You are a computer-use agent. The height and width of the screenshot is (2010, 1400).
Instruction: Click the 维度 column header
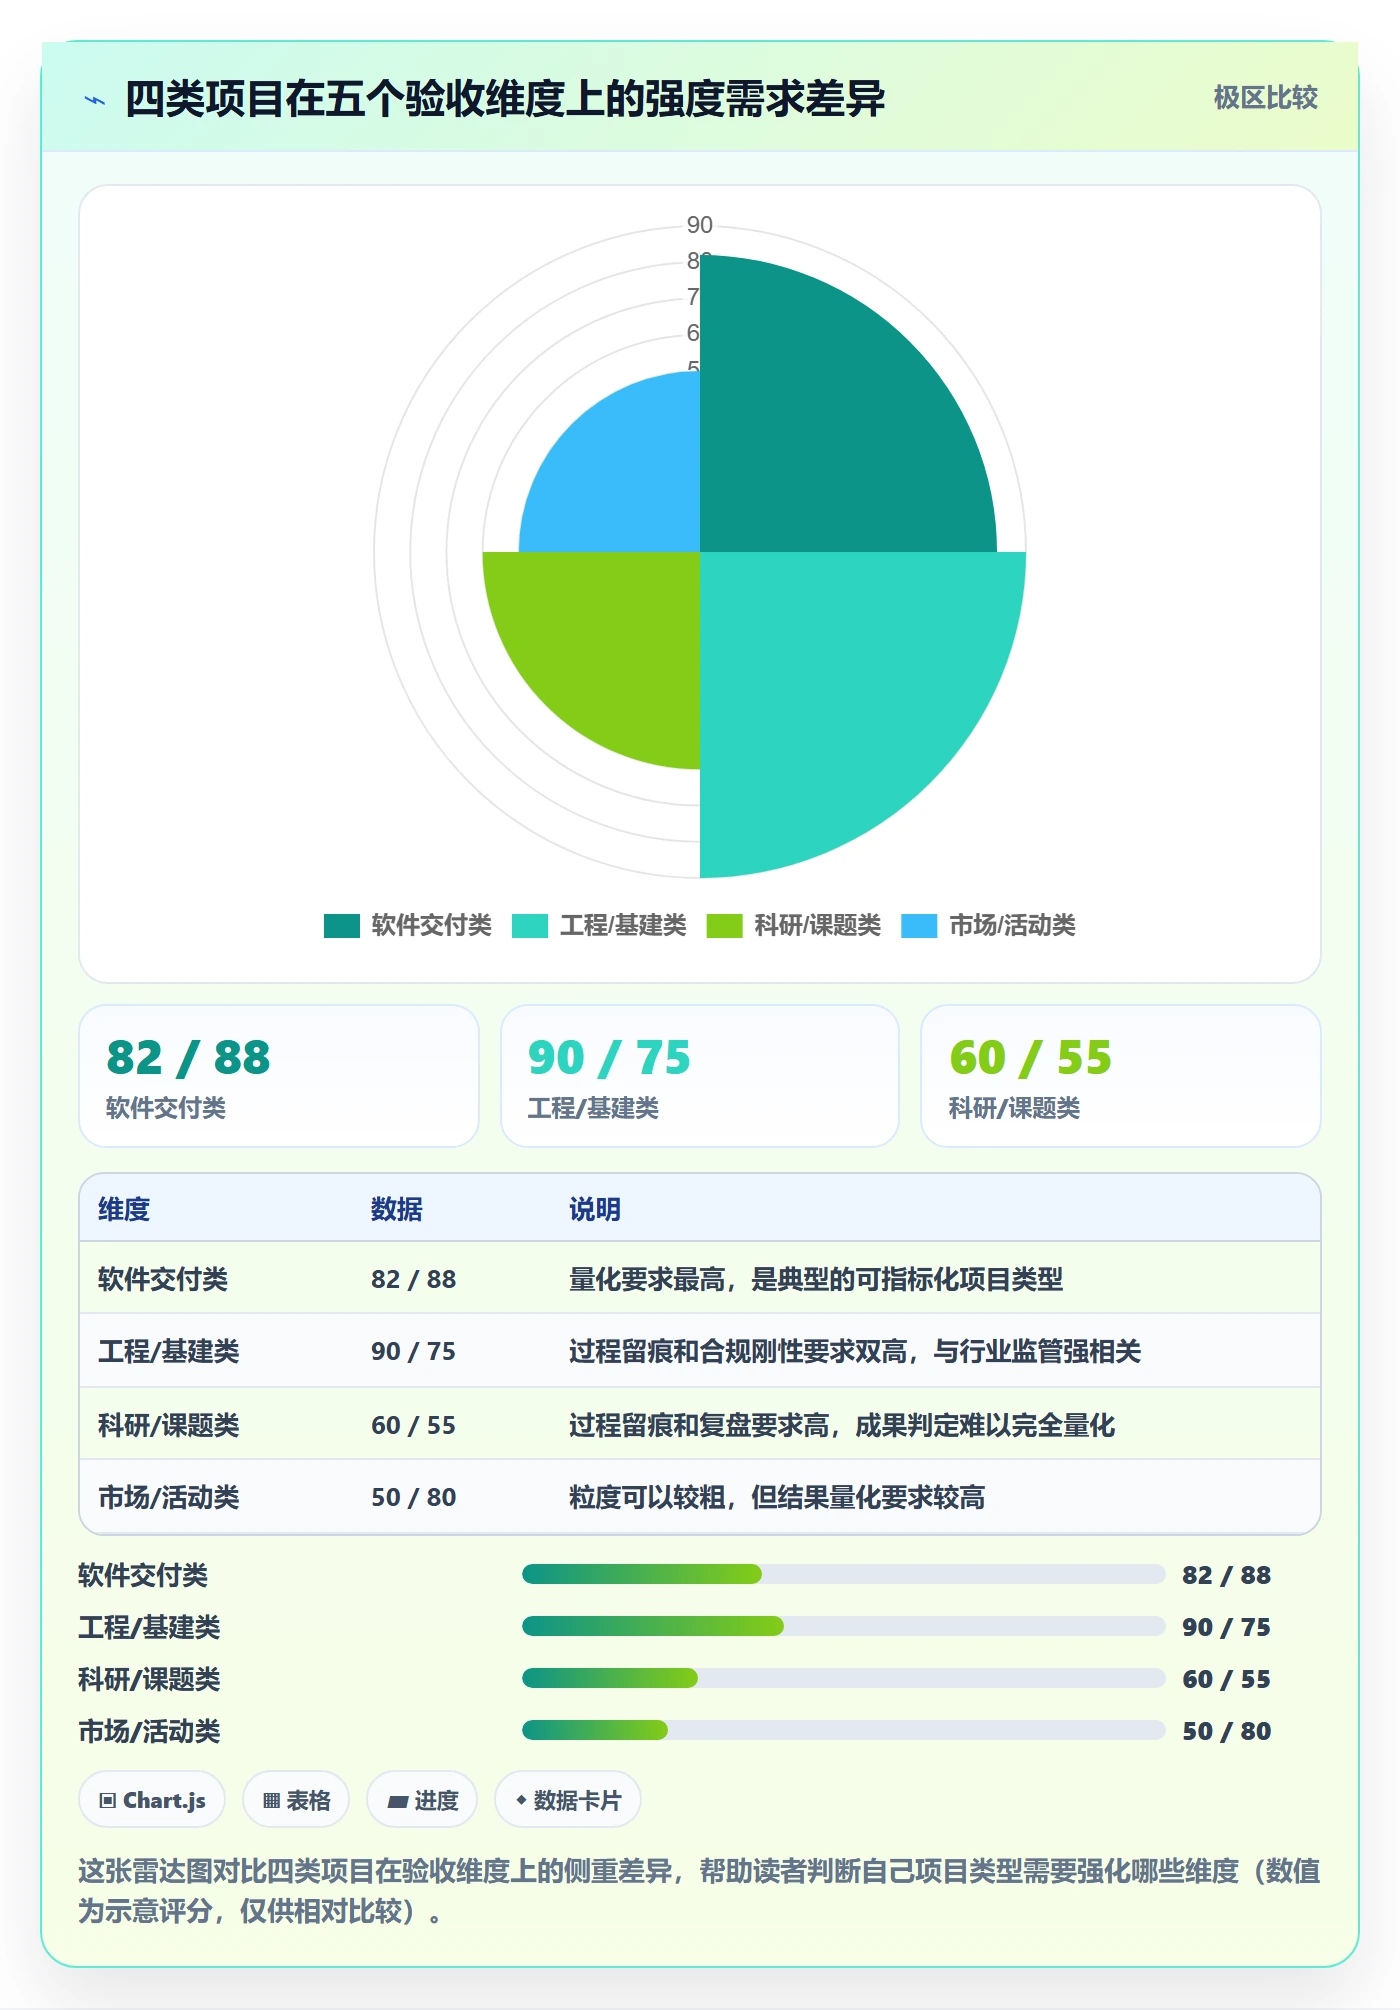click(x=124, y=1209)
